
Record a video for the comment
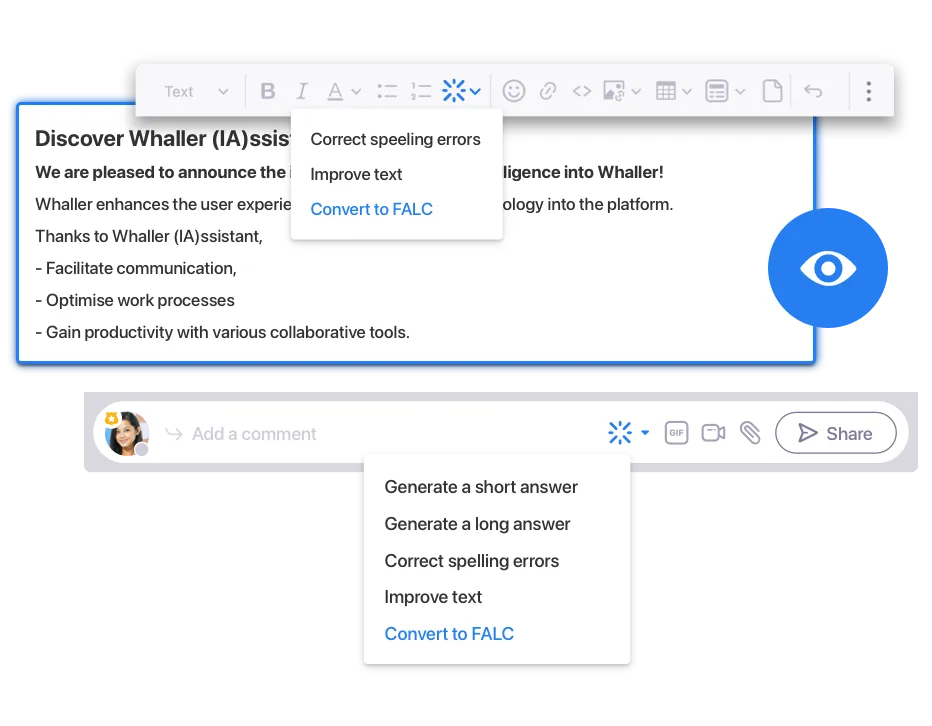pyautogui.click(x=712, y=433)
